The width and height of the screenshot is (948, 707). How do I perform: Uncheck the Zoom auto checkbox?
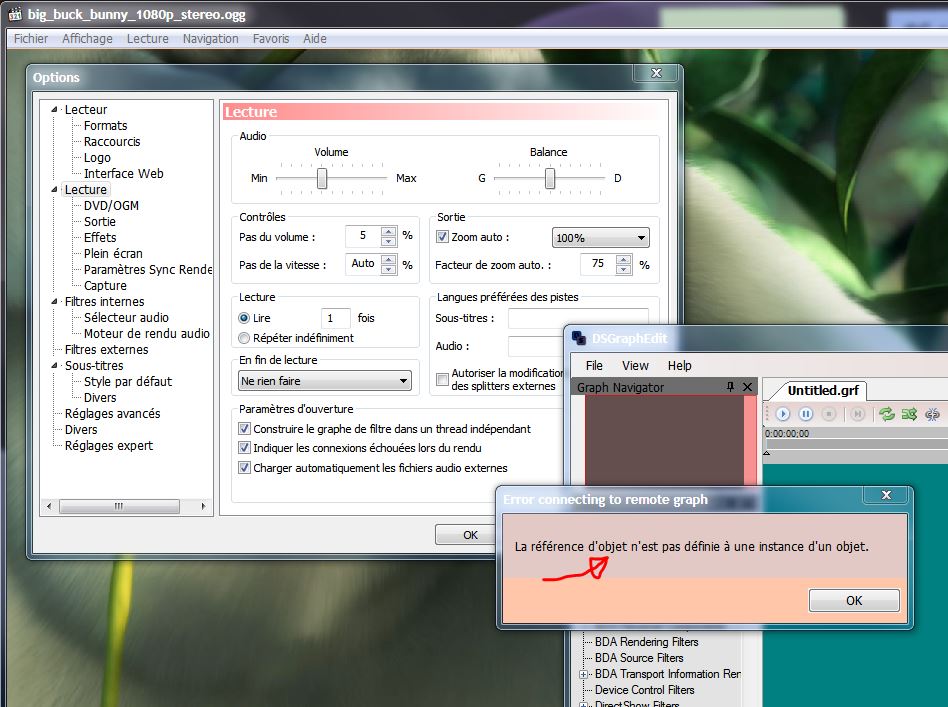[443, 237]
